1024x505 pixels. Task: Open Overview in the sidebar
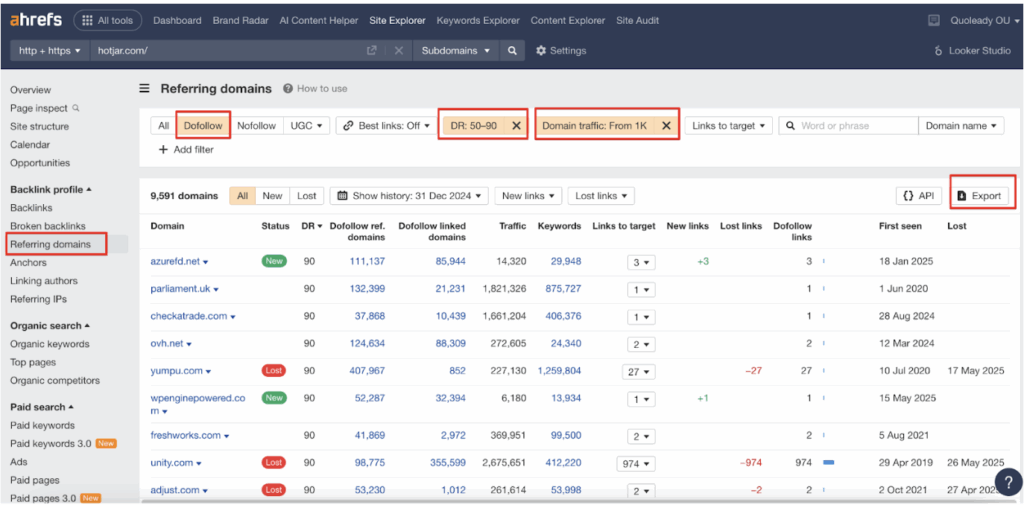tap(30, 90)
